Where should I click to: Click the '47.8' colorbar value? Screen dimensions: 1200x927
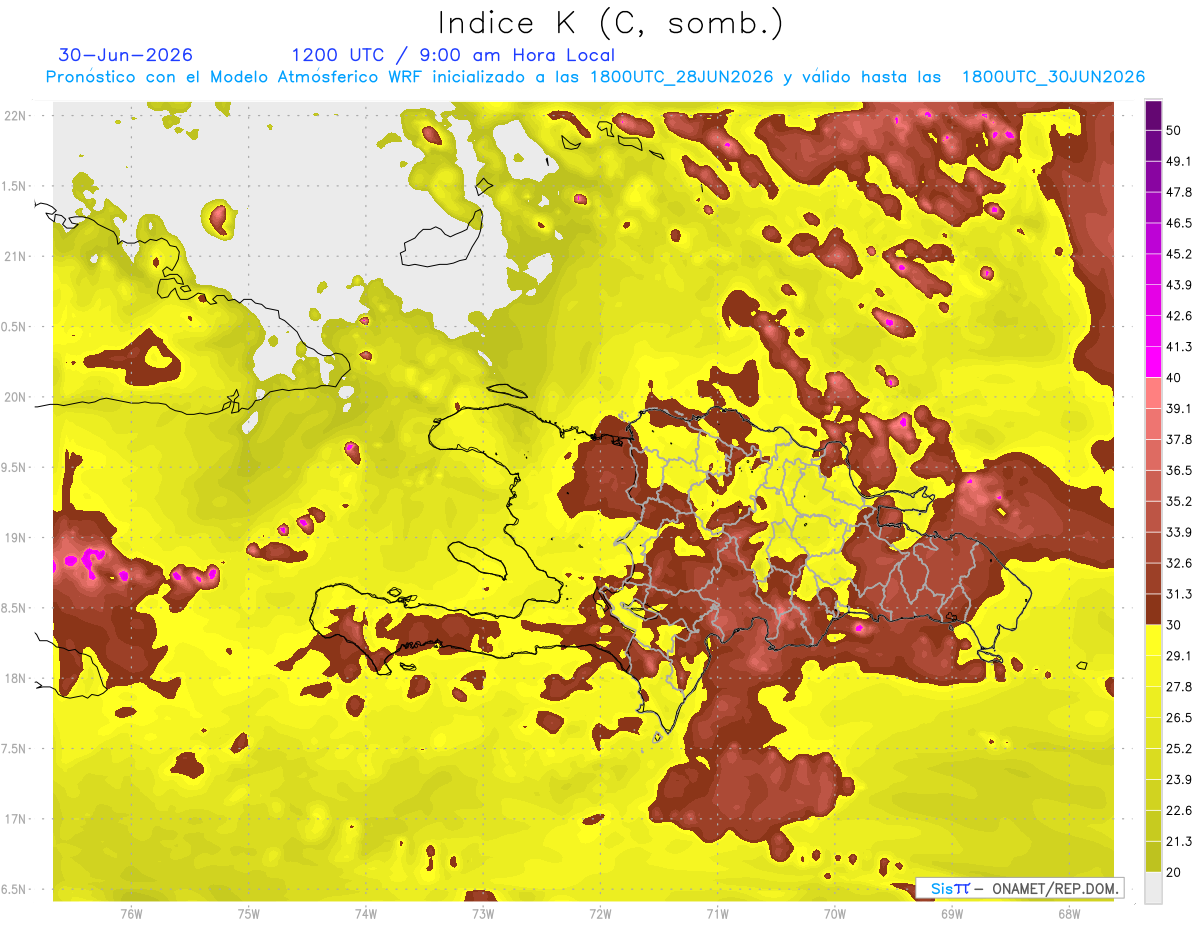click(x=1178, y=192)
